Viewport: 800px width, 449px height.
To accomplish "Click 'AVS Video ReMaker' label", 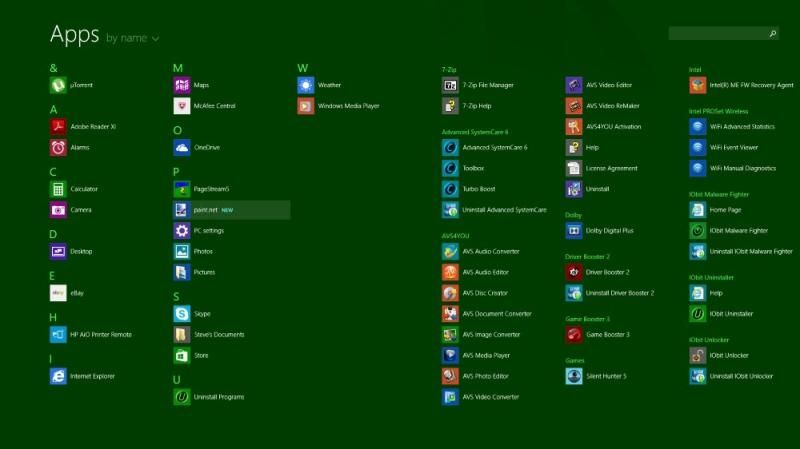I will (x=612, y=106).
